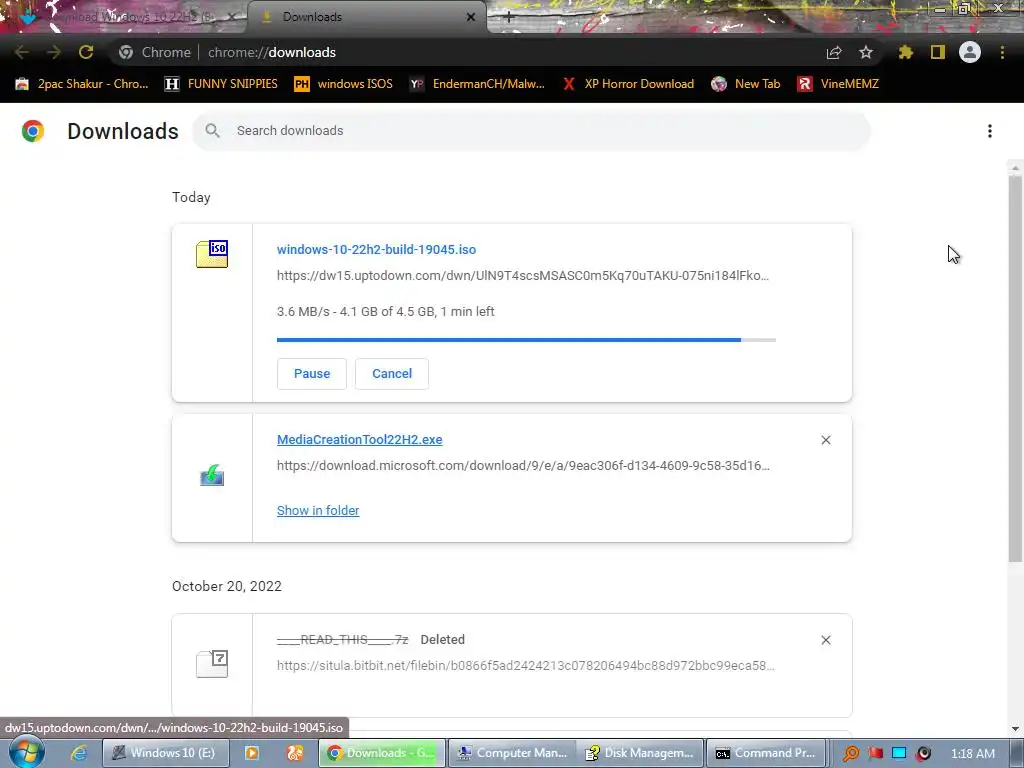The image size is (1024, 768).
Task: Click the network monitor tray icon
Action: [899, 753]
